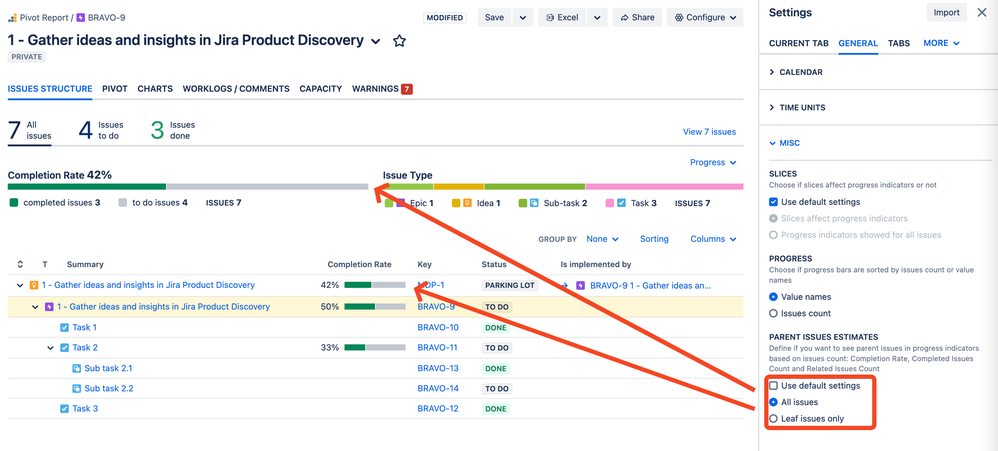This screenshot has height=451, width=998.
Task: Open the Worklogs / Comments tab
Action: pyautogui.click(x=236, y=89)
